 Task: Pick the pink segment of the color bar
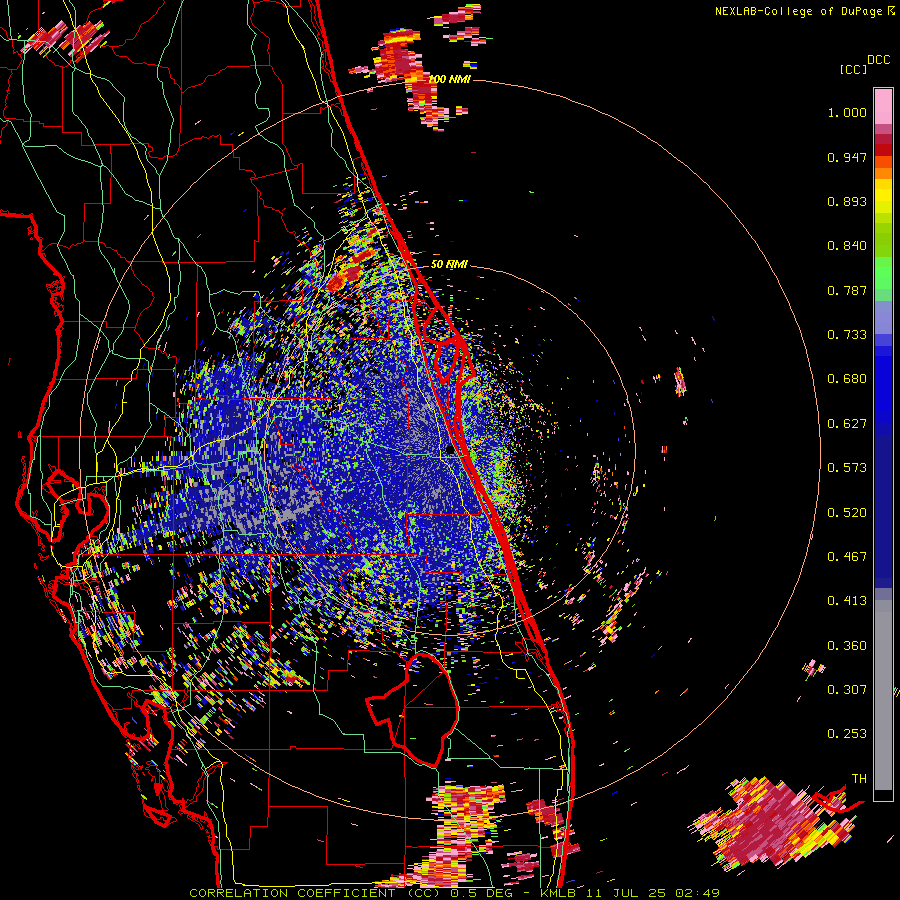pyautogui.click(x=883, y=107)
